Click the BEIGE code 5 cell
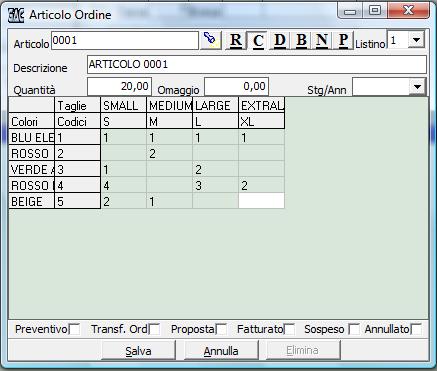This screenshot has height=371, width=437. [77, 201]
